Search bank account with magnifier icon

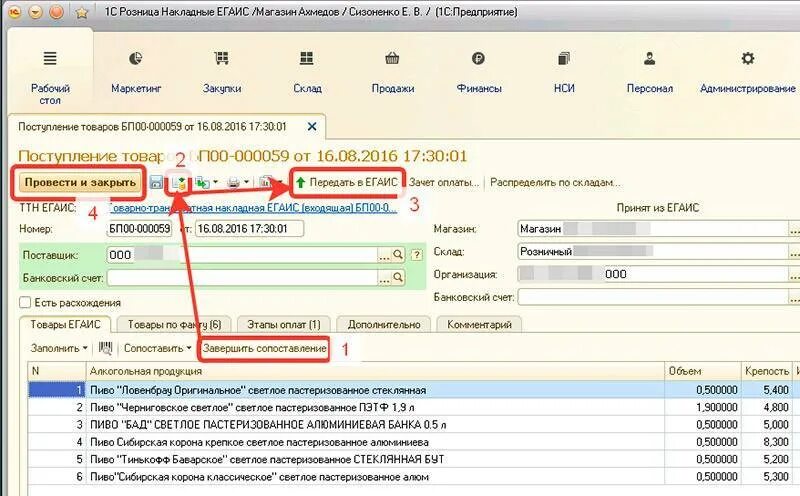pyautogui.click(x=398, y=278)
